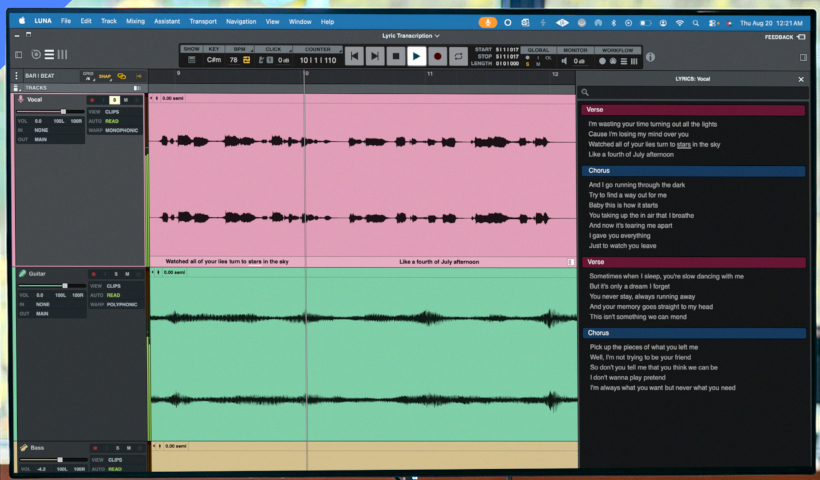Click the FEEDBACK button
Screen dimensions: 820x480
(785, 37)
